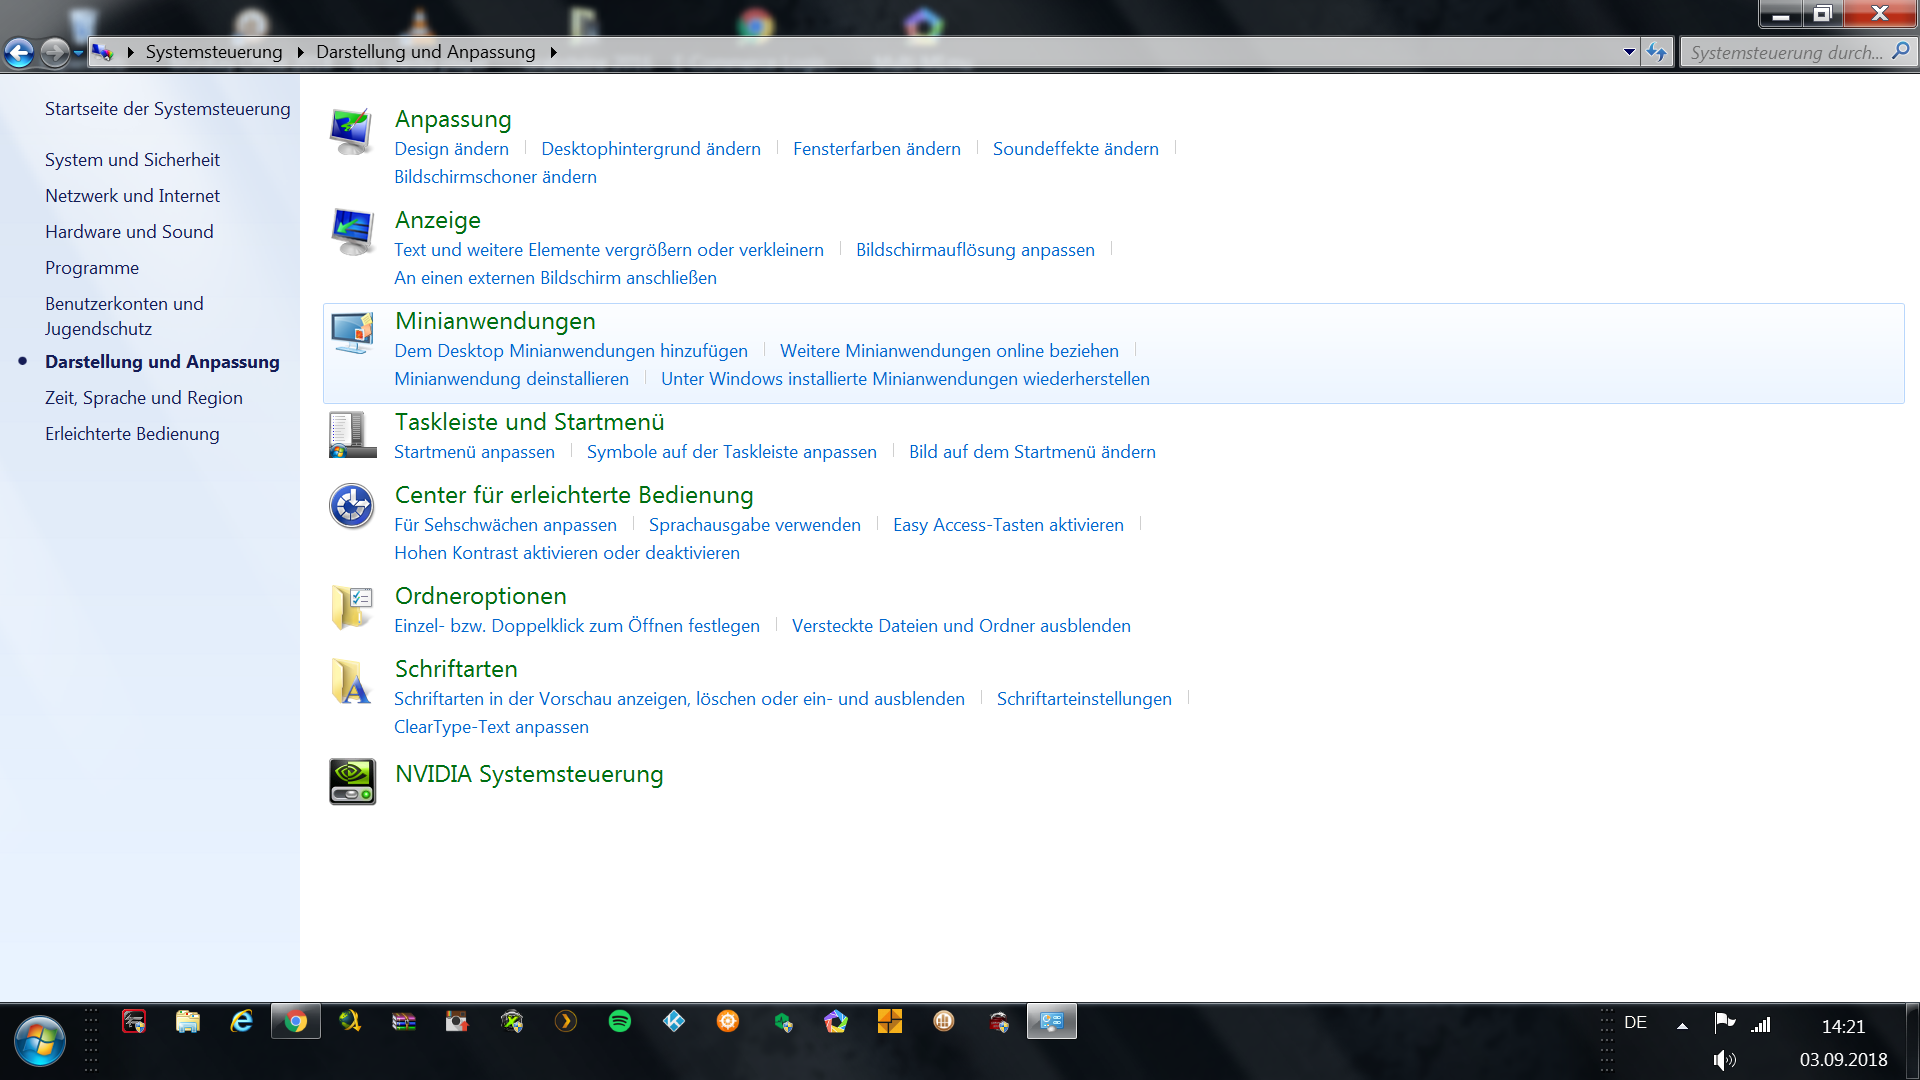
Task: Click the Anzeige monitor icon
Action: (x=352, y=232)
